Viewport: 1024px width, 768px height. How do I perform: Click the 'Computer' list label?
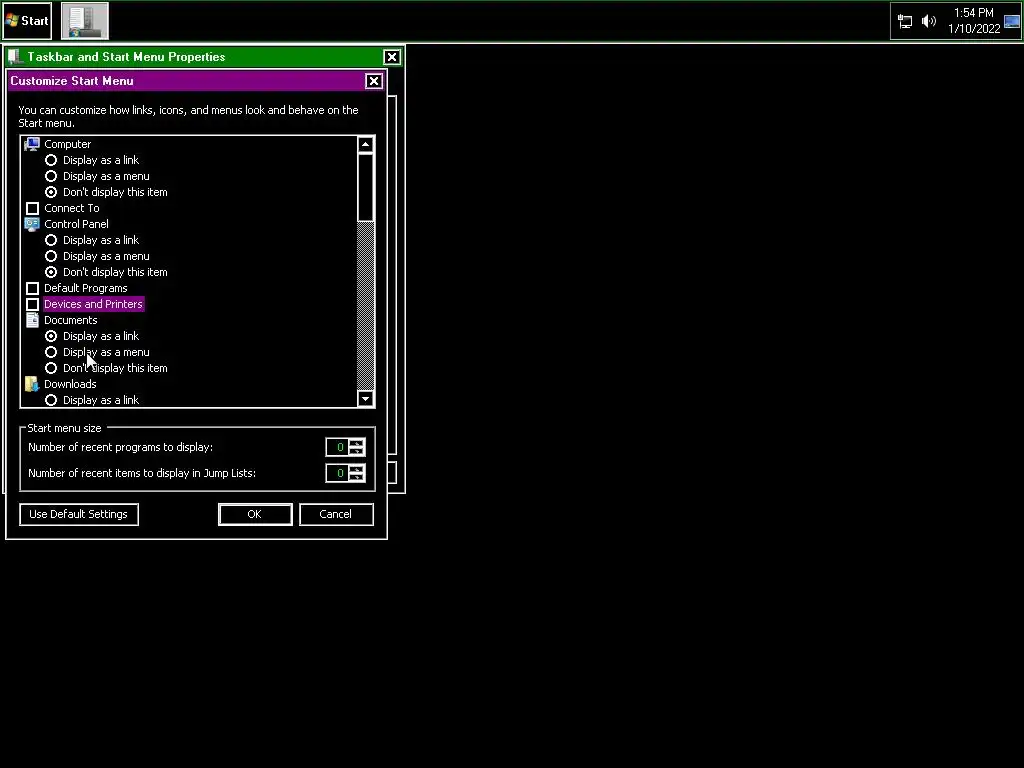67,144
